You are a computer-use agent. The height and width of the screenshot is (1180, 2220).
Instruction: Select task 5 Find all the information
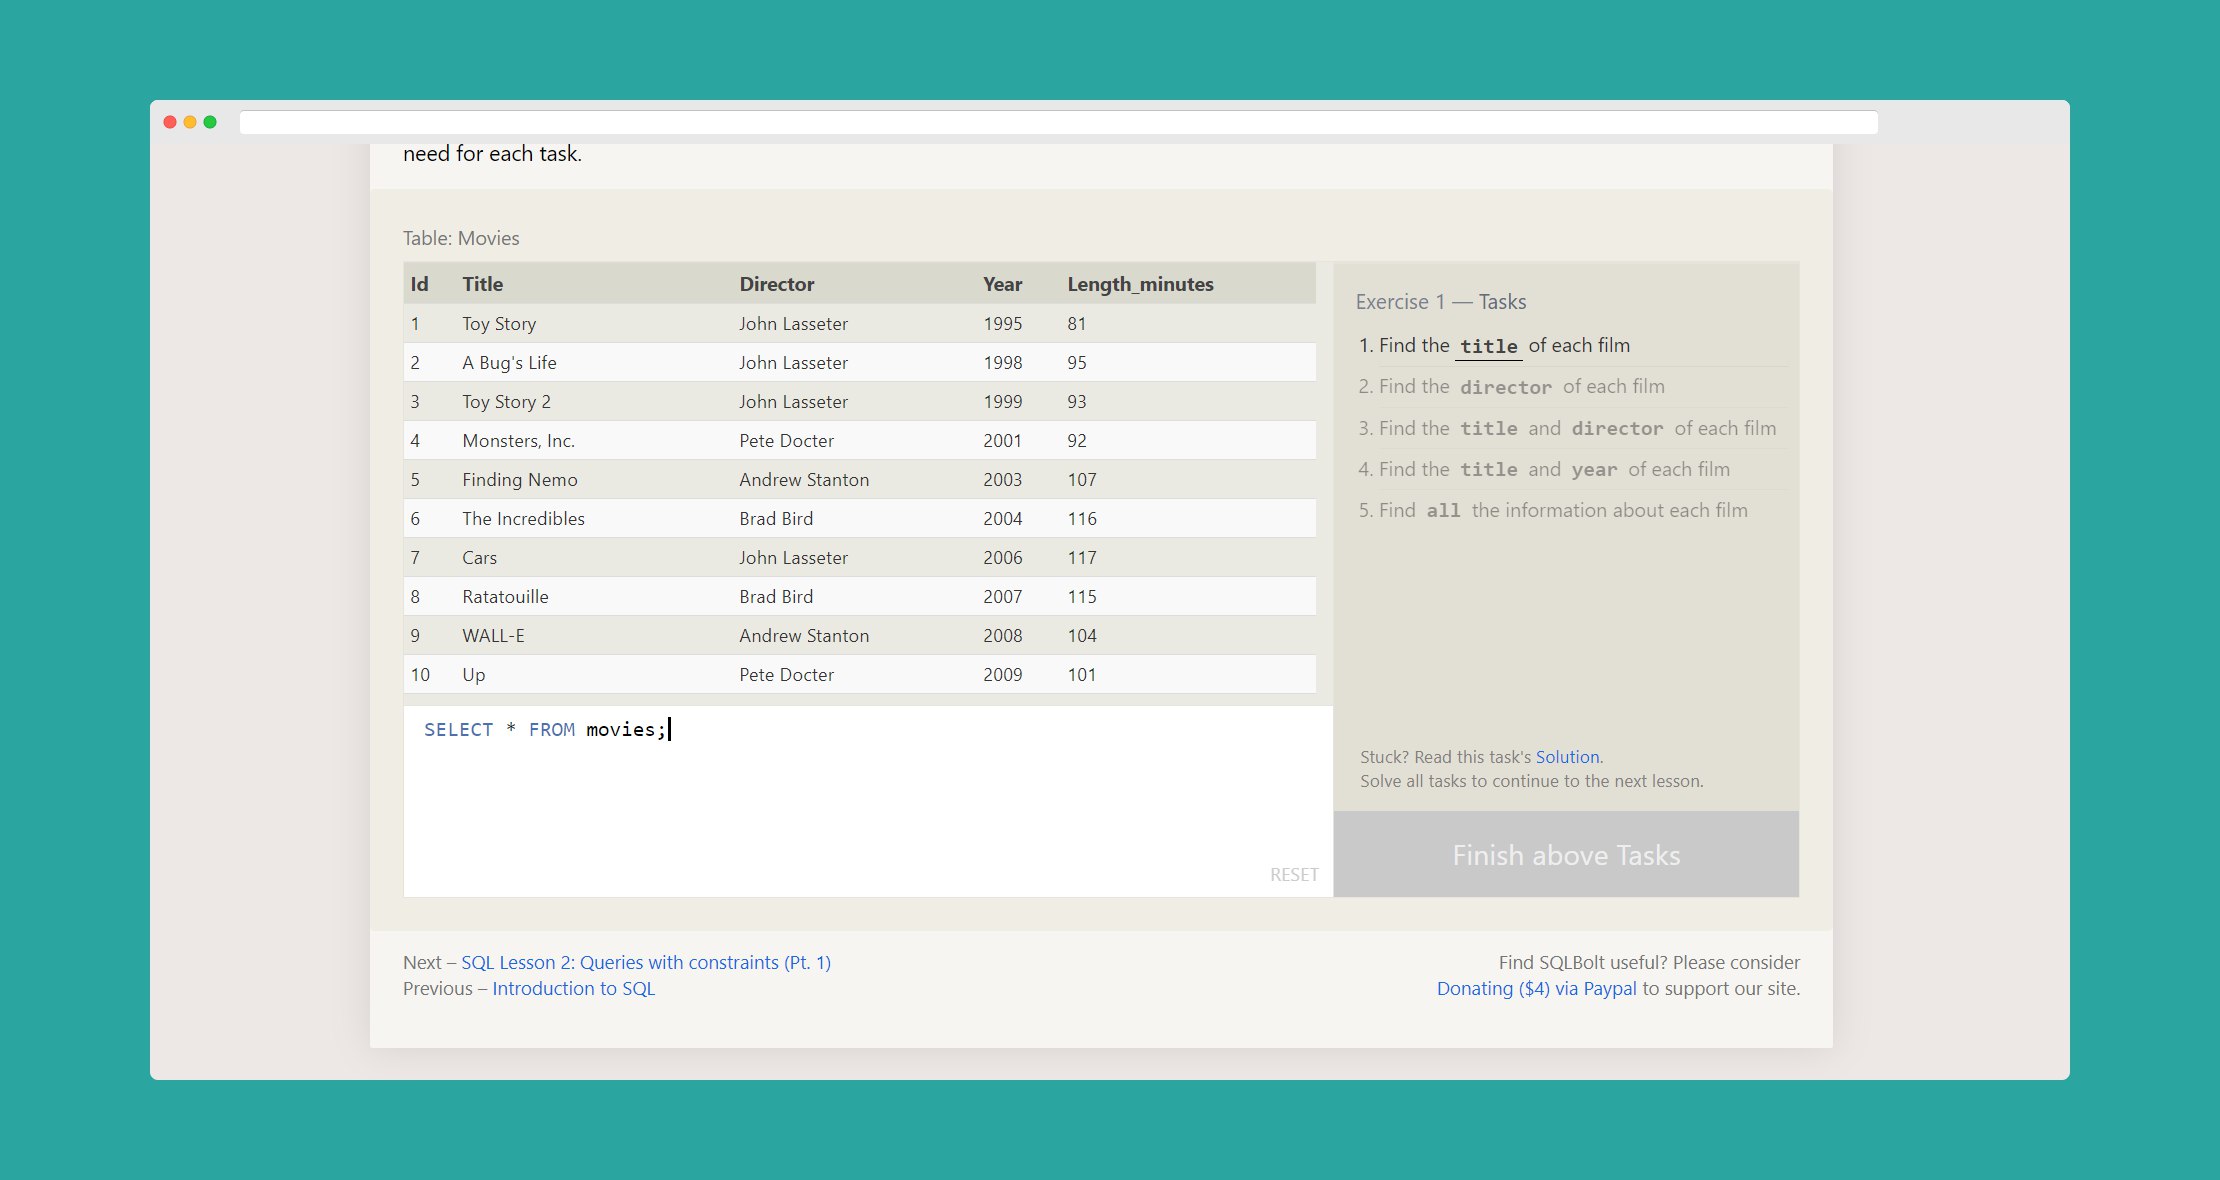1553,510
